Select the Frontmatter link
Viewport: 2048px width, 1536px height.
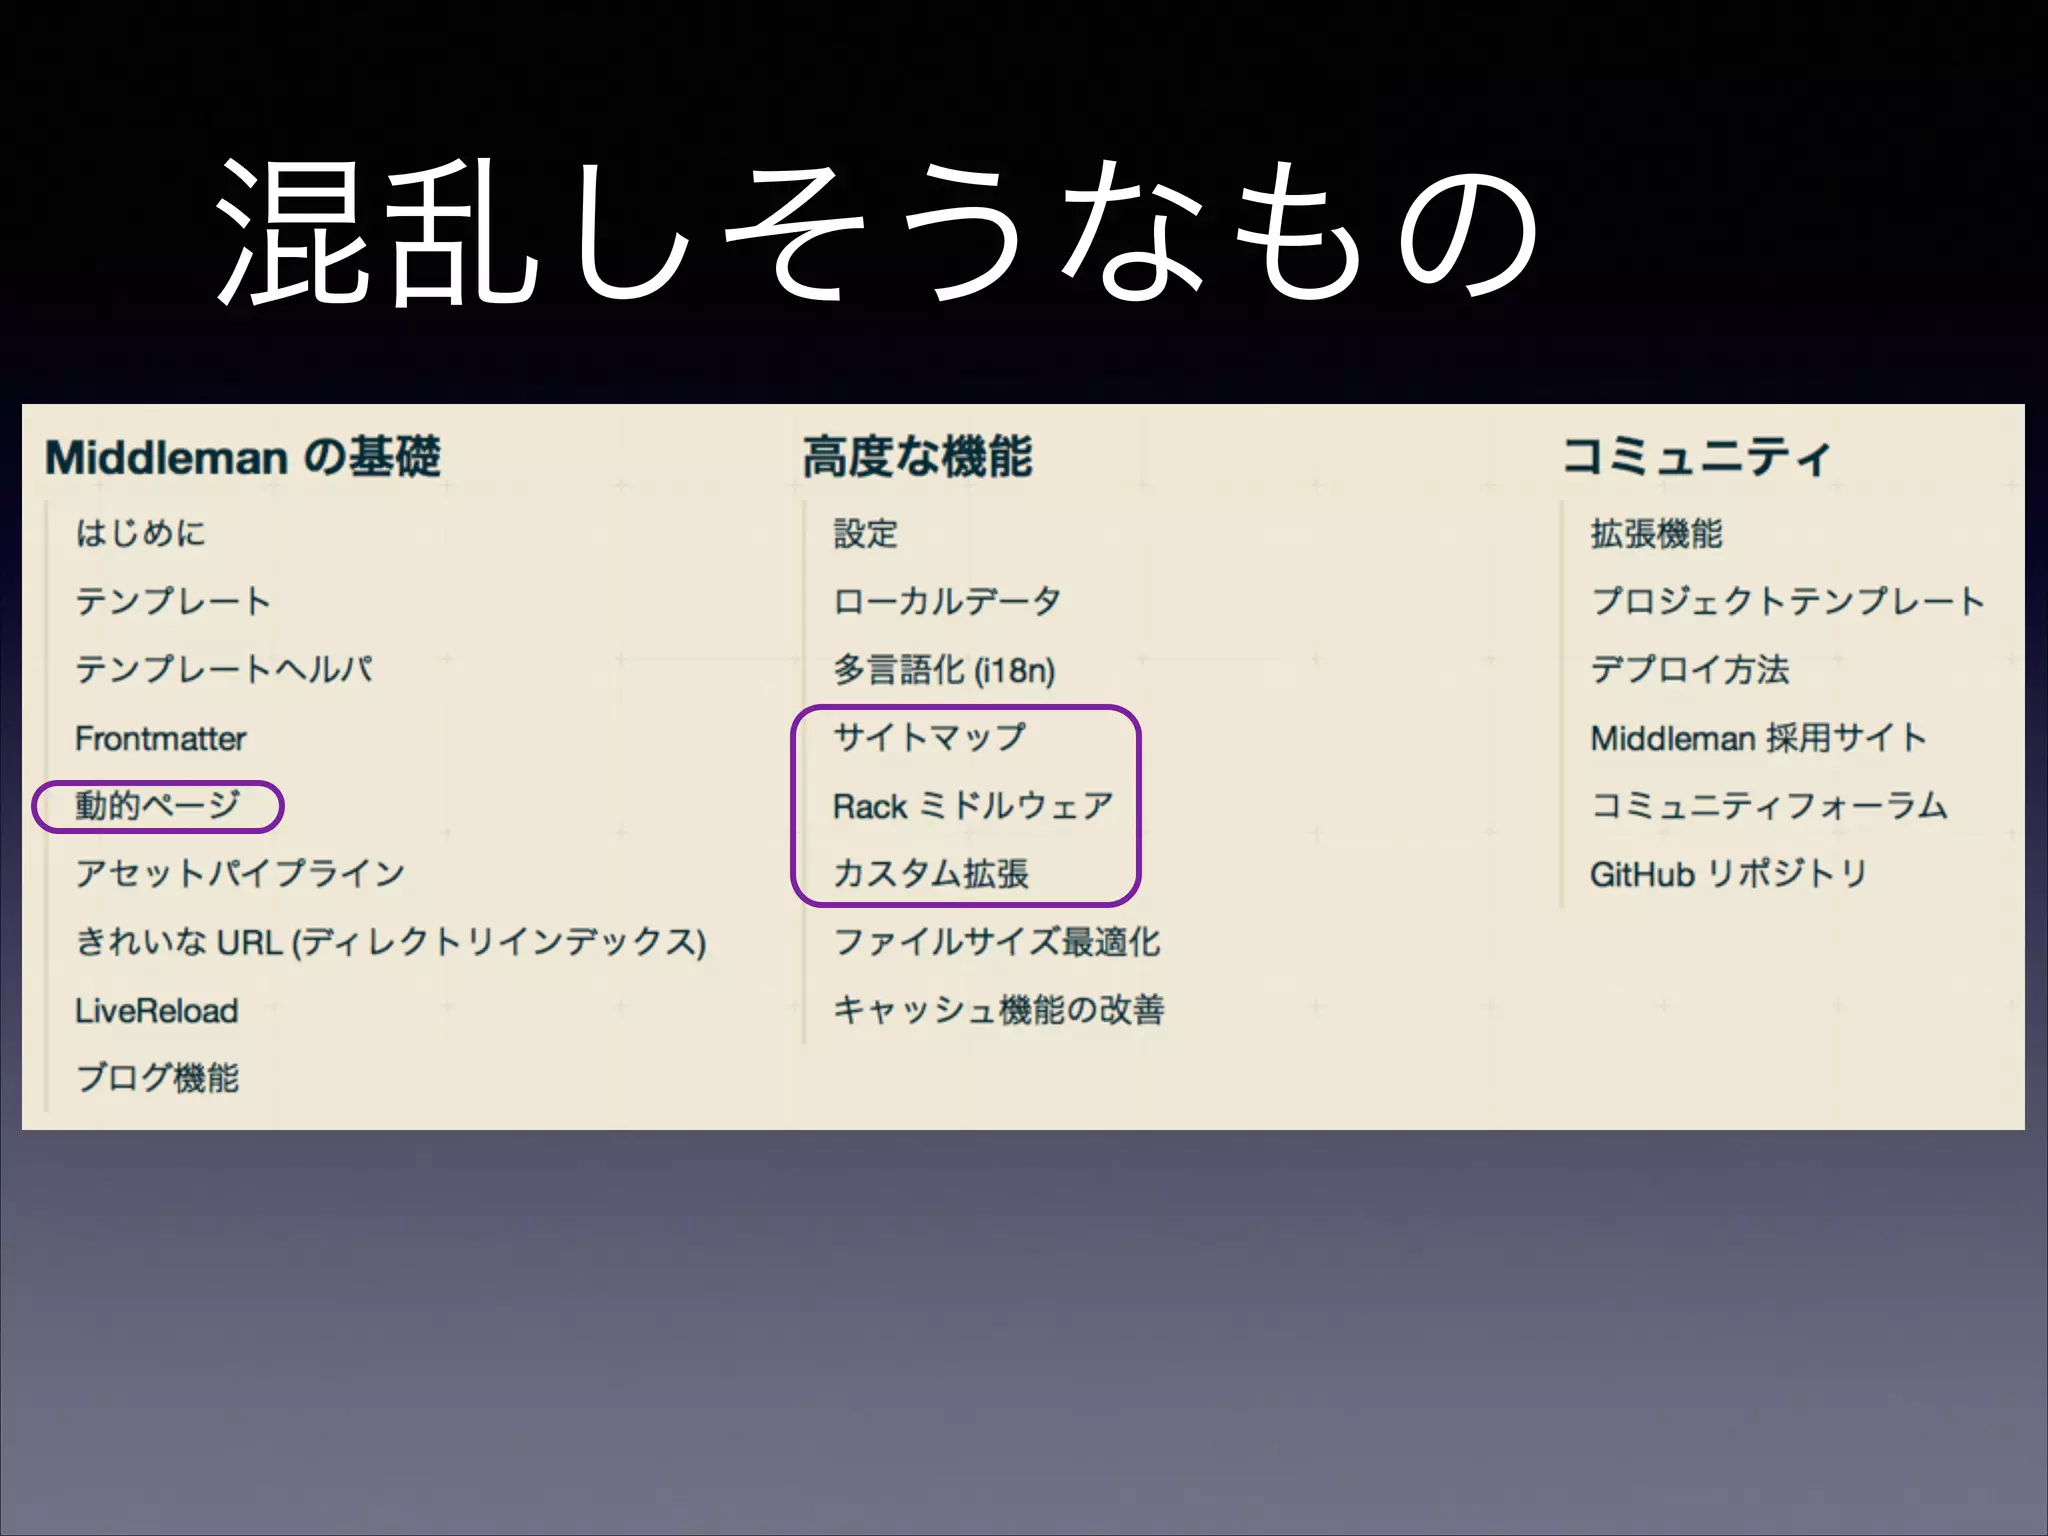161,738
